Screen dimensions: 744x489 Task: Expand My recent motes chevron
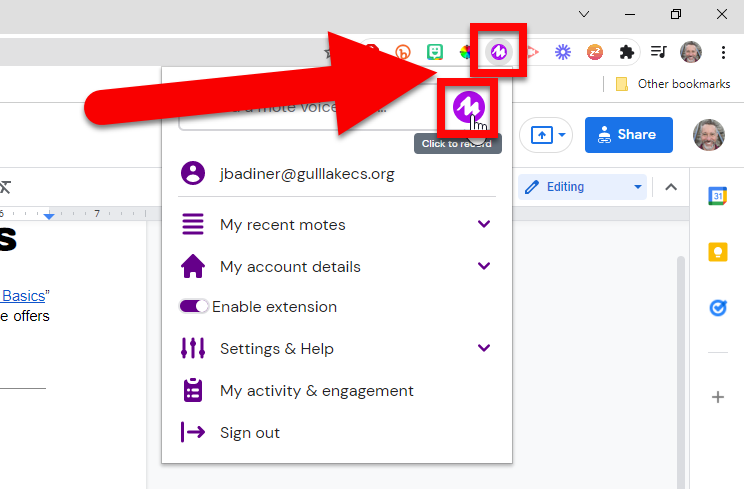tap(484, 224)
